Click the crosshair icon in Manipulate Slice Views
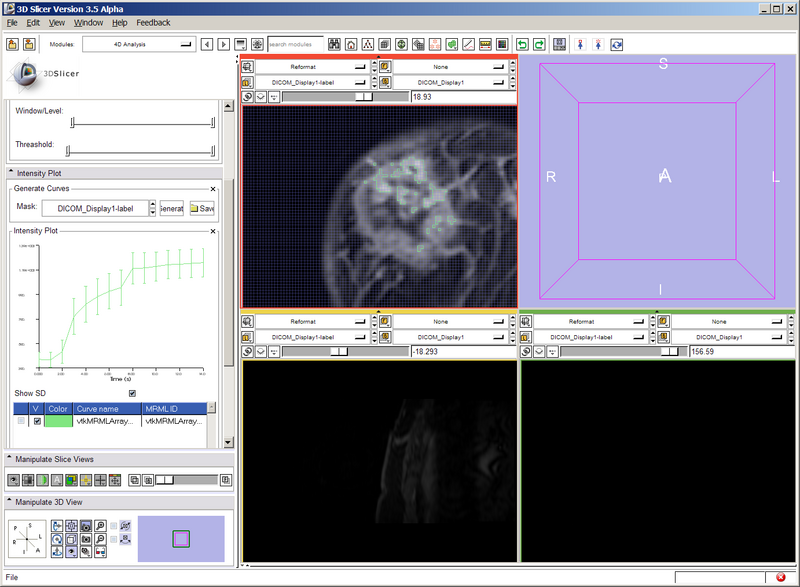800x587 pixels. click(87, 480)
